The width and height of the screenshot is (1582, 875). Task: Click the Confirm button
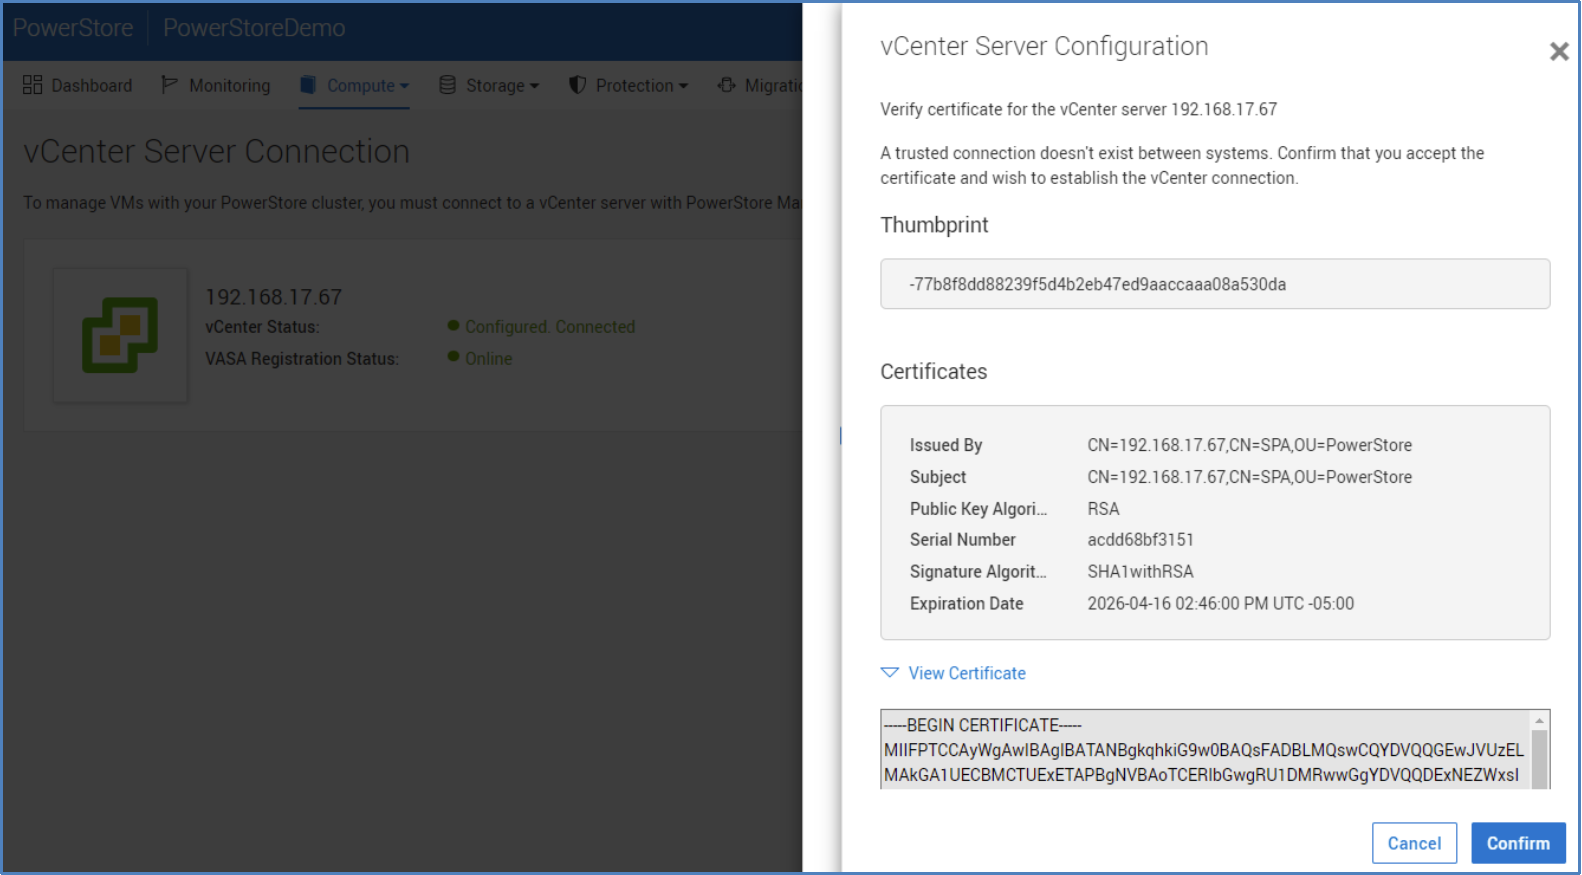[x=1518, y=843]
